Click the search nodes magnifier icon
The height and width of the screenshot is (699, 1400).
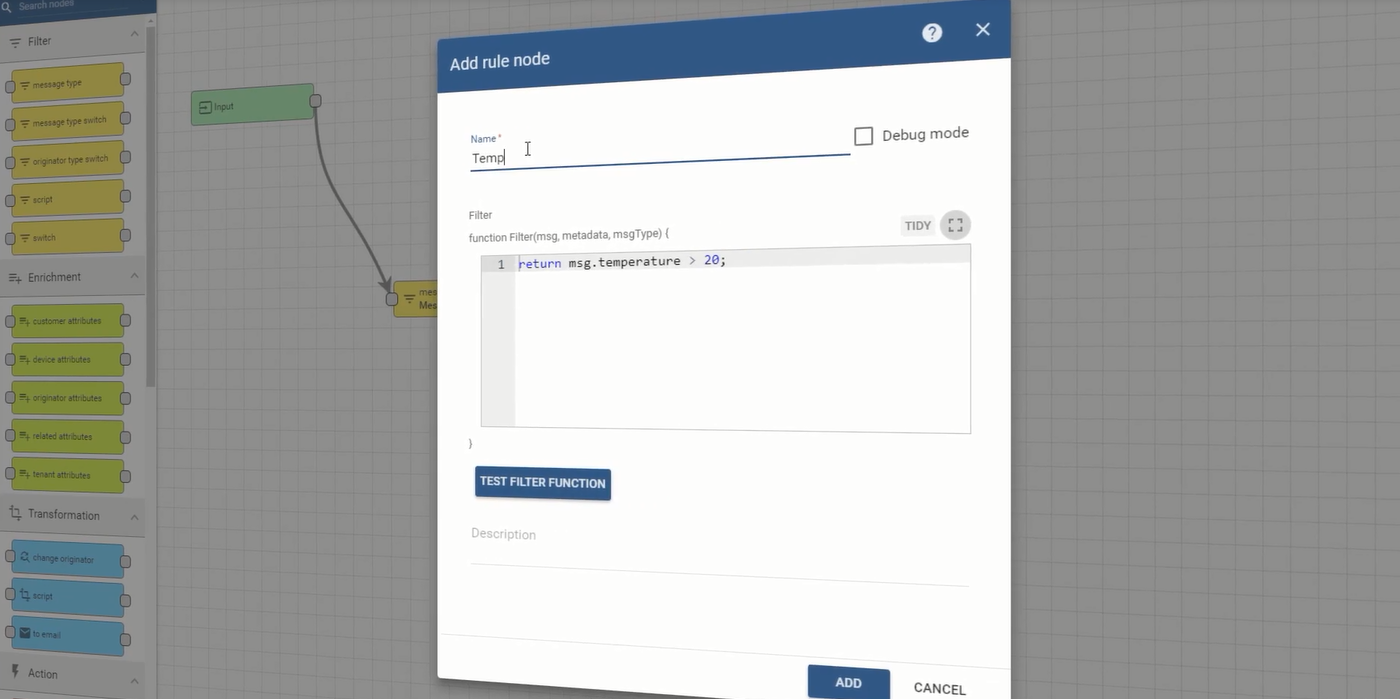(x=5, y=7)
